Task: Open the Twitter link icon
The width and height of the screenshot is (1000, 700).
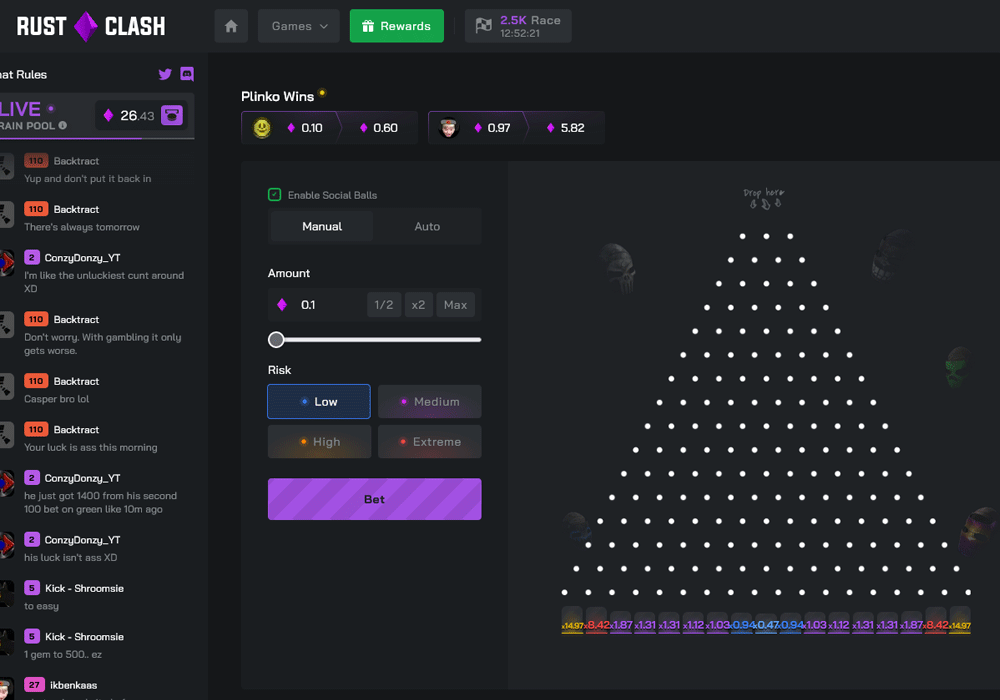Action: click(x=165, y=74)
